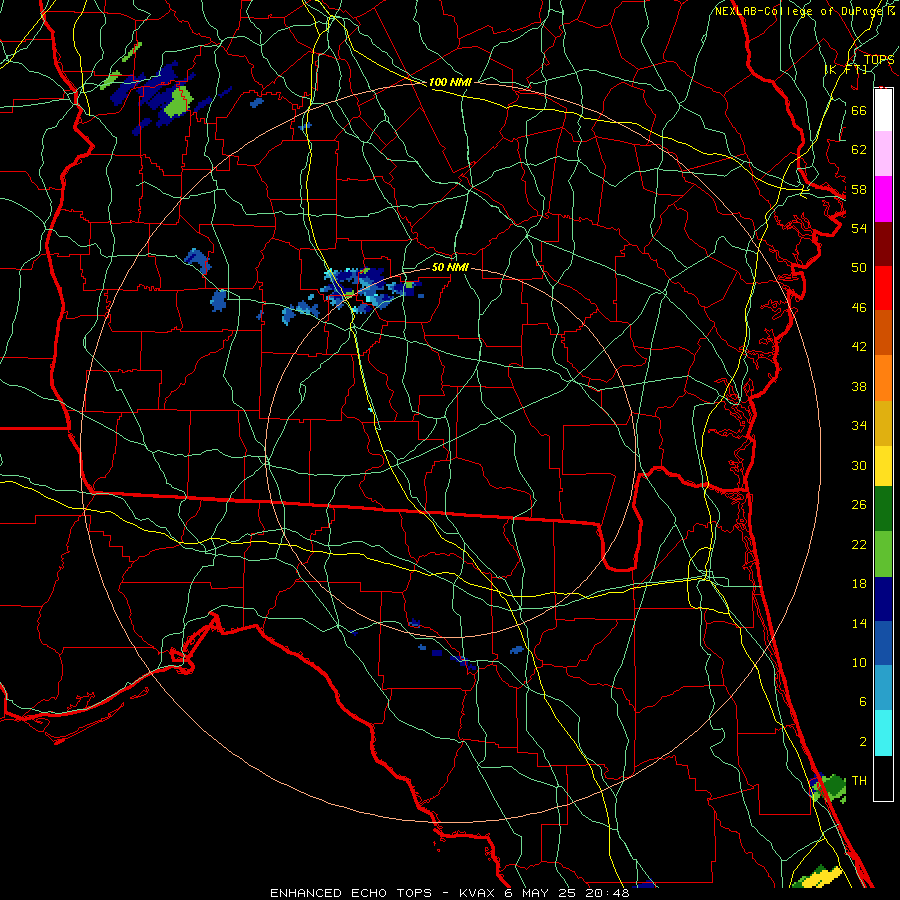Viewport: 900px width, 900px height.
Task: Click the 62 legend value
Action: (x=859, y=150)
